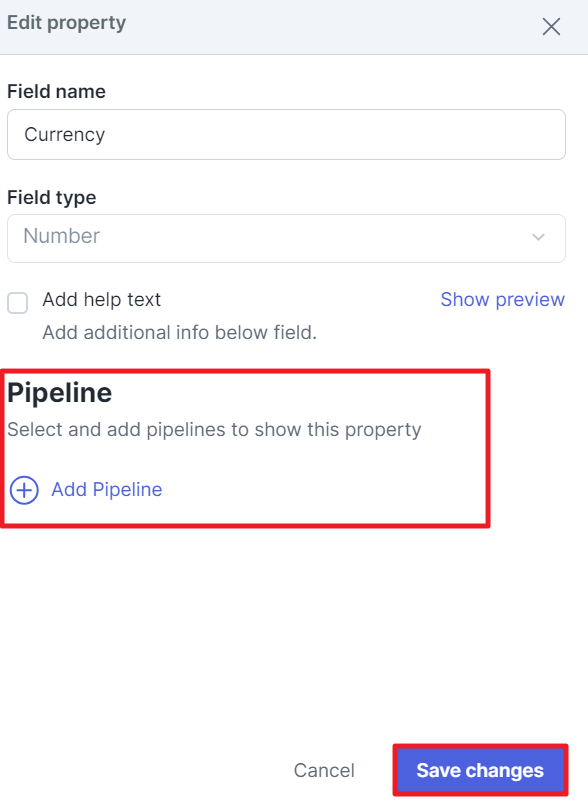Enable the Add help text checkbox

click(17, 303)
